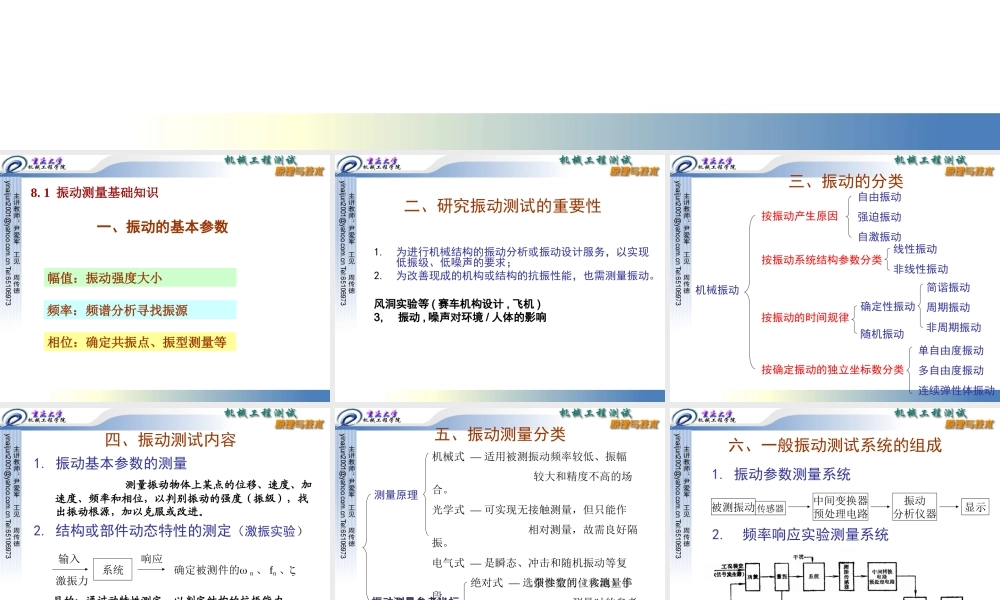Image resolution: width=1000 pixels, height=600 pixels.
Task: Open the slide titled 六、一般振动测试系统的组成
Action: (835, 504)
